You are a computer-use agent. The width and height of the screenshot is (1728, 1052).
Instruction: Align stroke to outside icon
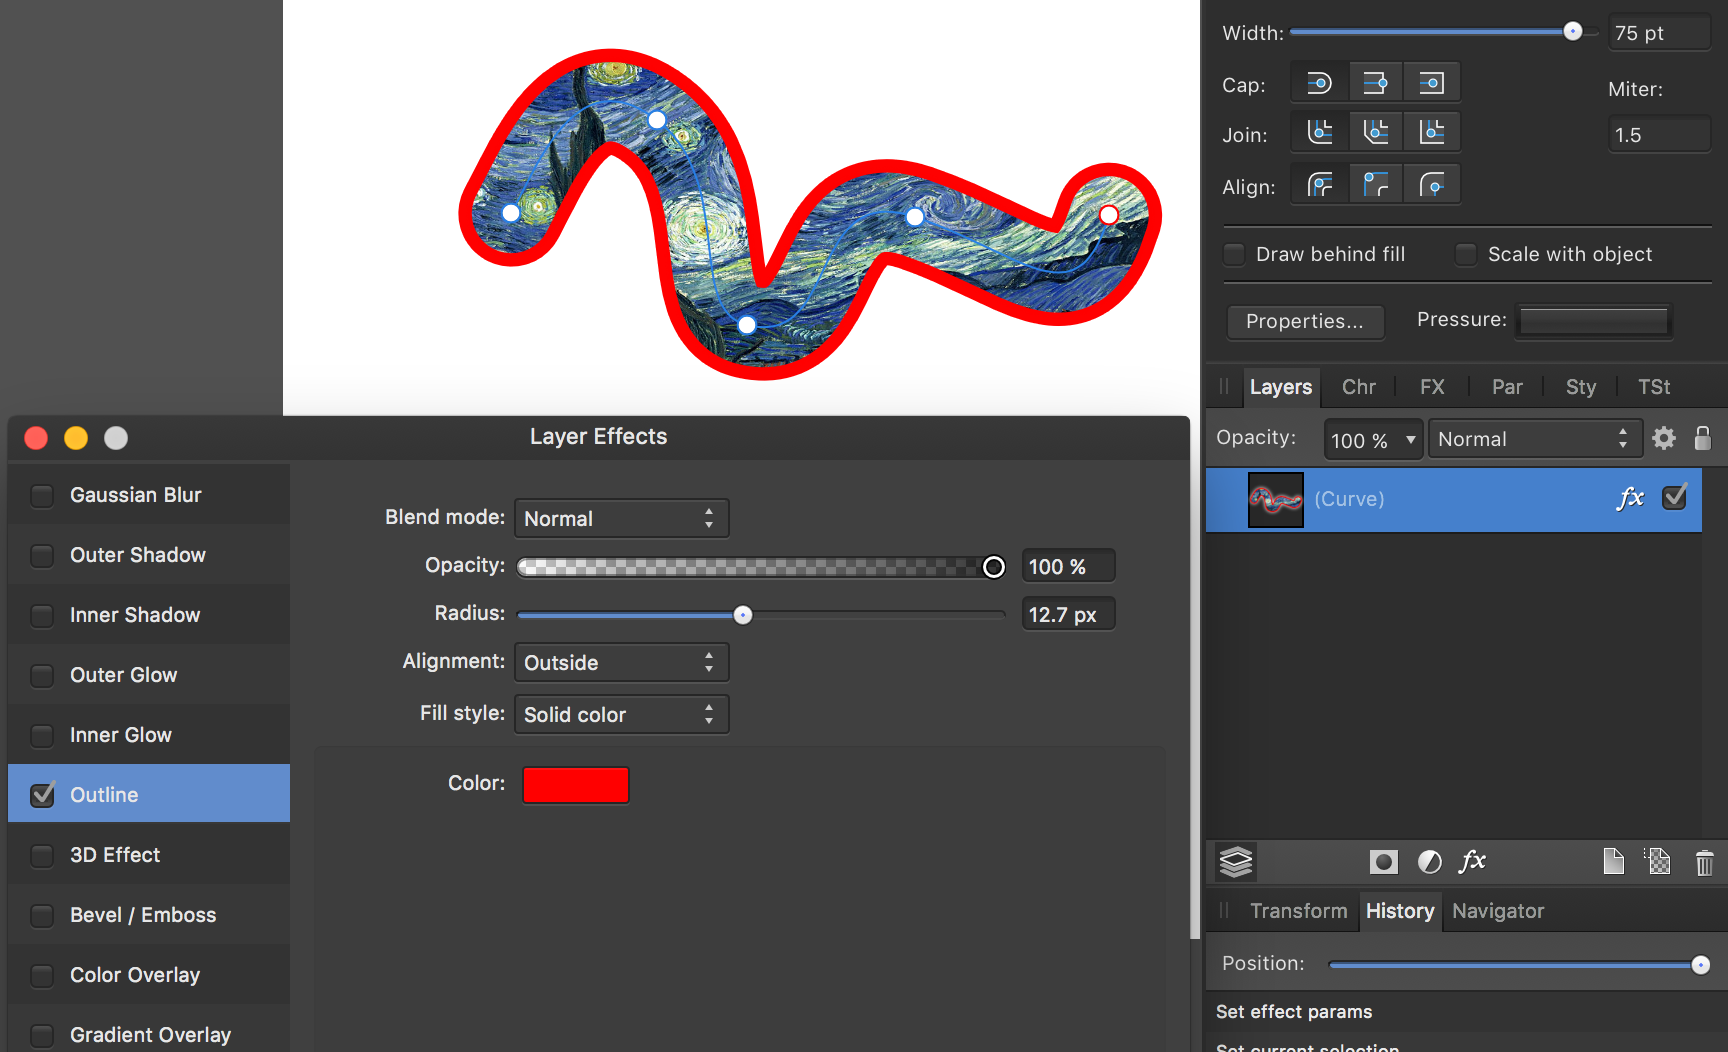pyautogui.click(x=1432, y=184)
